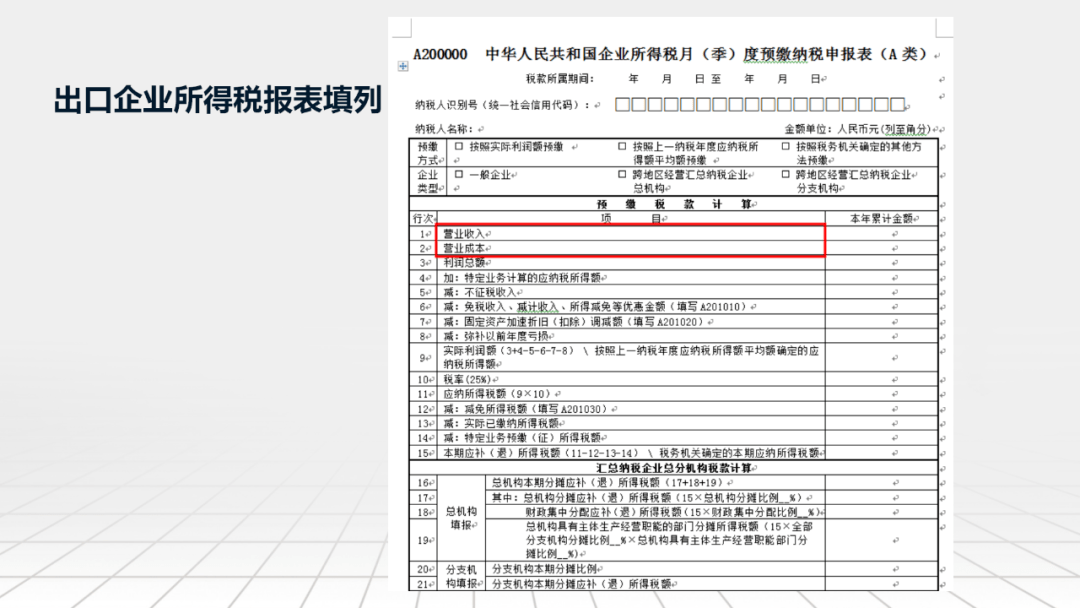Check the 按照实际利润额预缴 checkbox
Screen dimensions: 1080x608
[459, 146]
